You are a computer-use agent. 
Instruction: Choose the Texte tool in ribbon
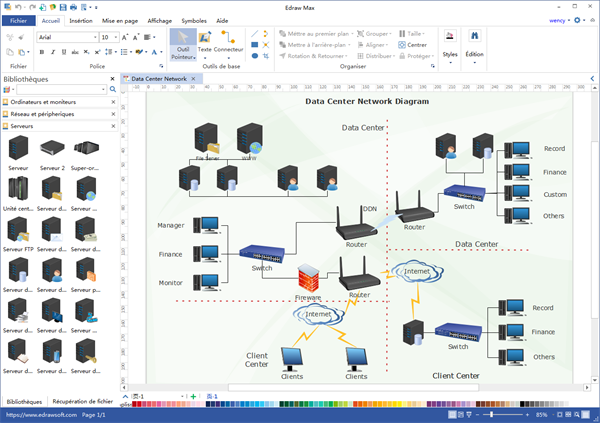(x=205, y=46)
